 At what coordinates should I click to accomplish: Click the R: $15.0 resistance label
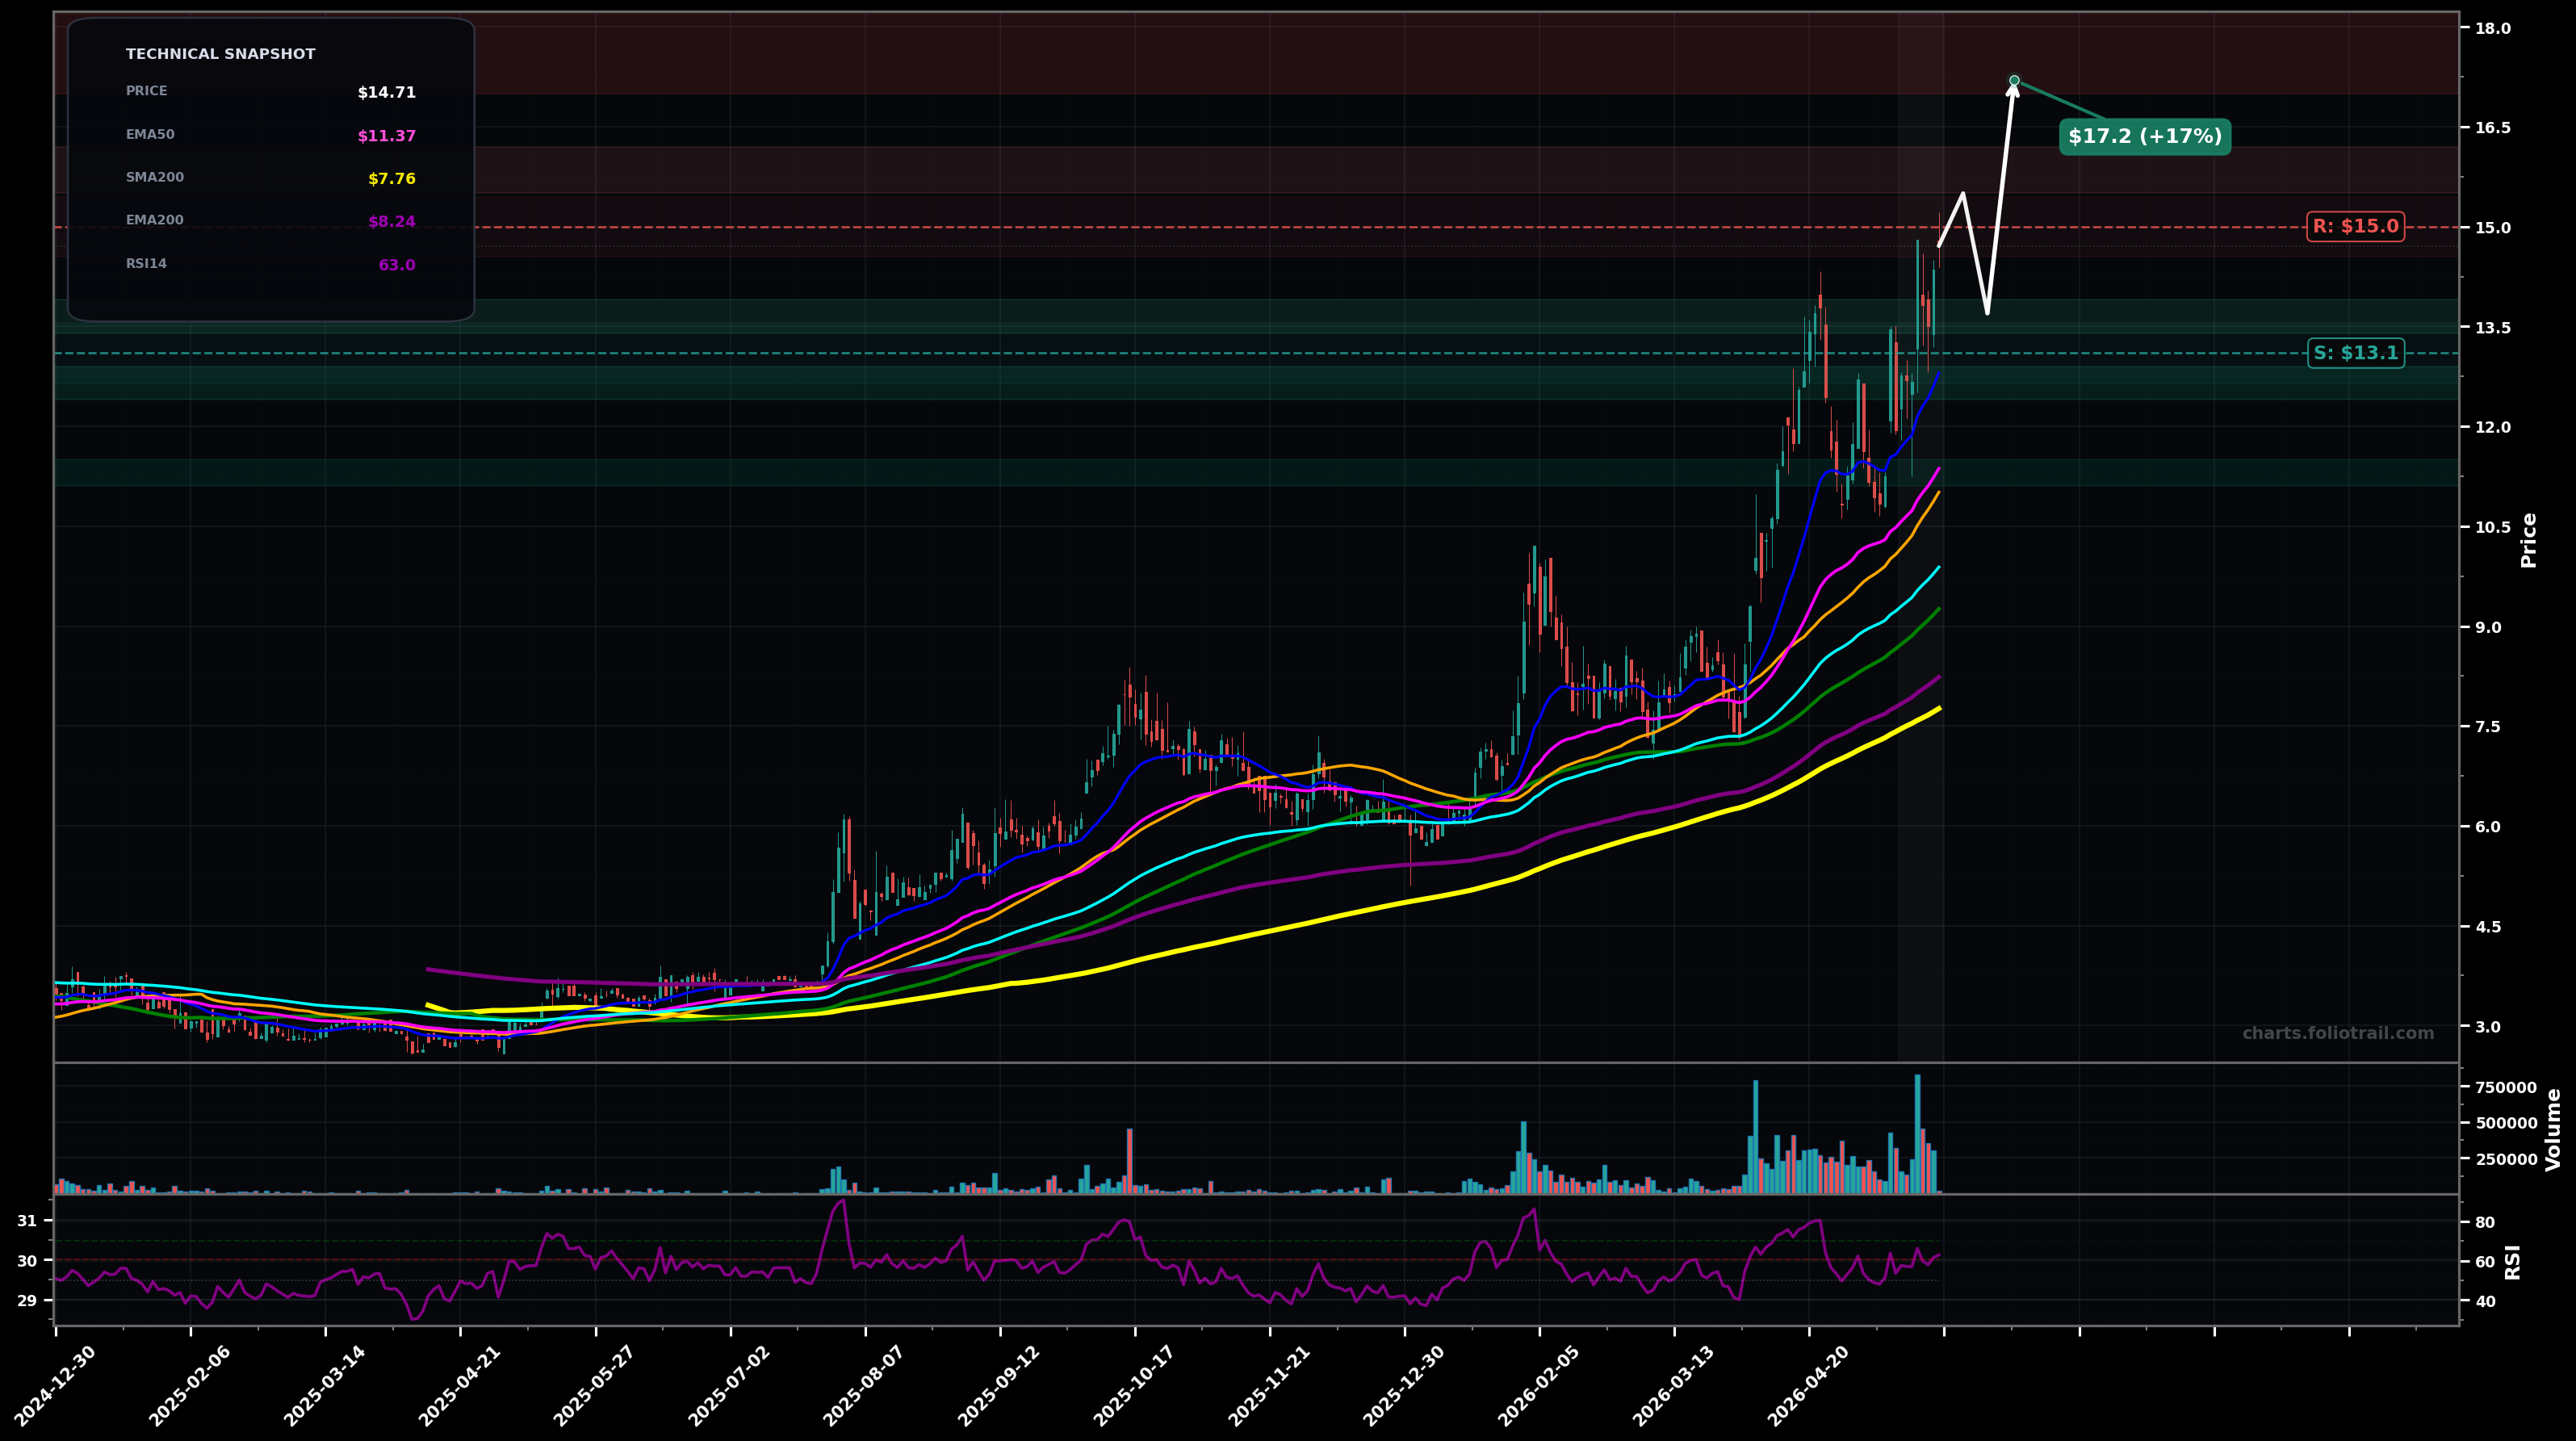pos(2355,227)
